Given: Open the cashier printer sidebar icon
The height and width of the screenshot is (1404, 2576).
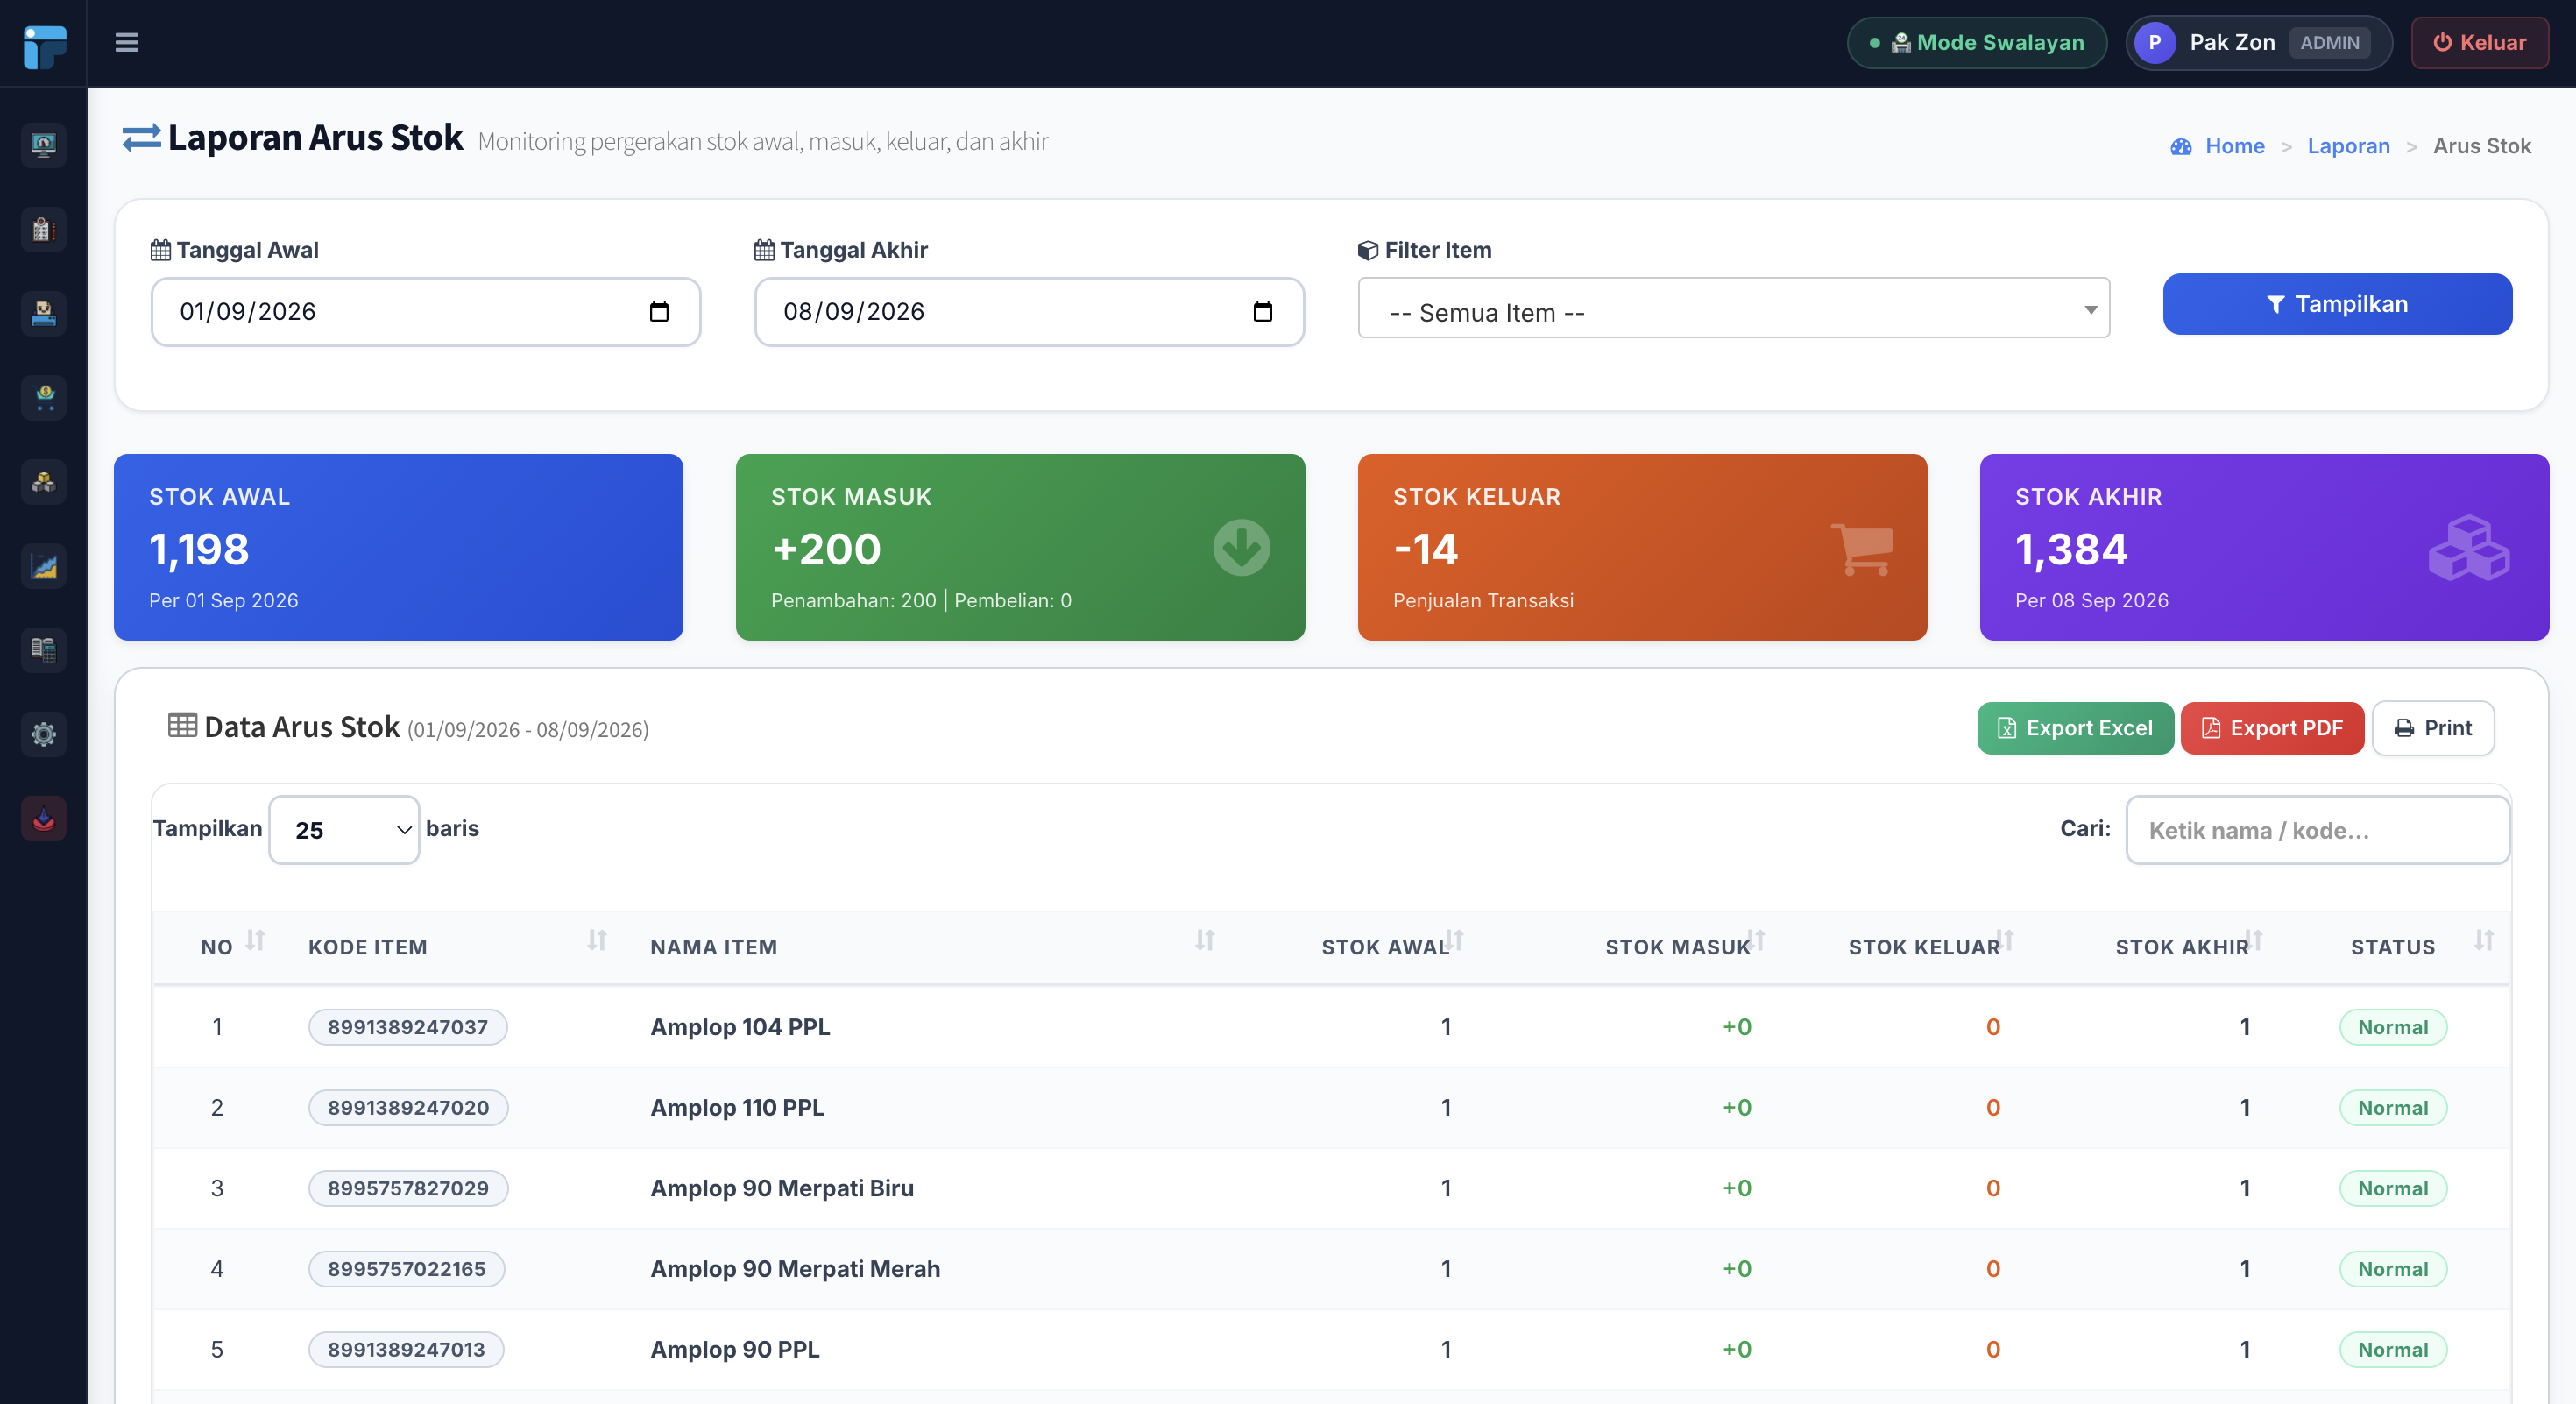Looking at the screenshot, I should click(43, 314).
